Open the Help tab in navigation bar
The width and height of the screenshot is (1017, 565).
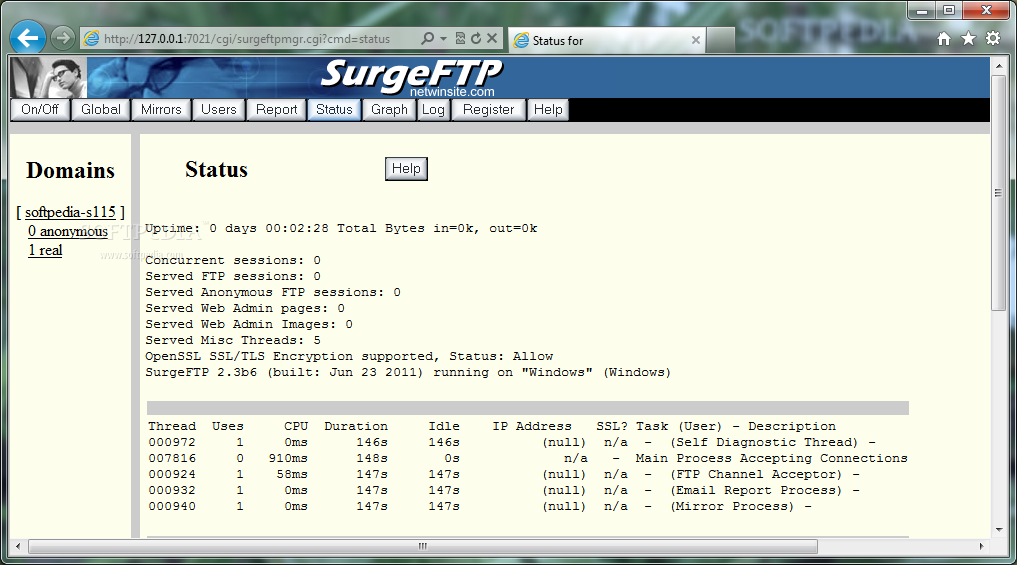click(x=548, y=110)
